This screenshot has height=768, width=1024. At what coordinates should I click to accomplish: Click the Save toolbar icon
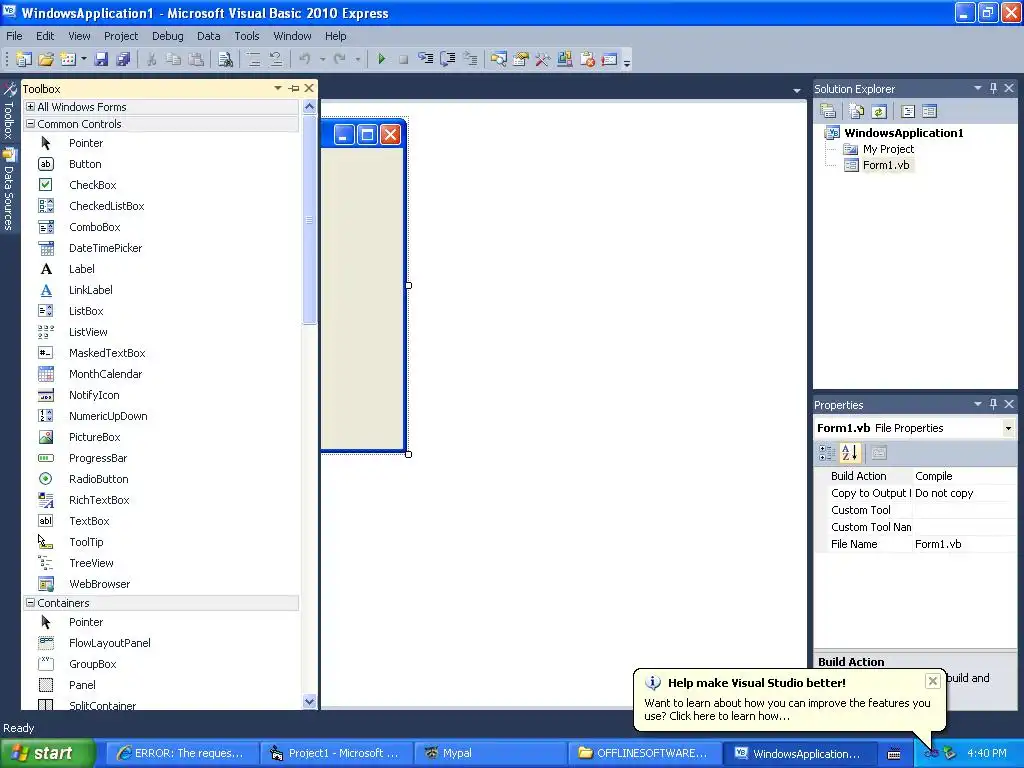(x=101, y=59)
